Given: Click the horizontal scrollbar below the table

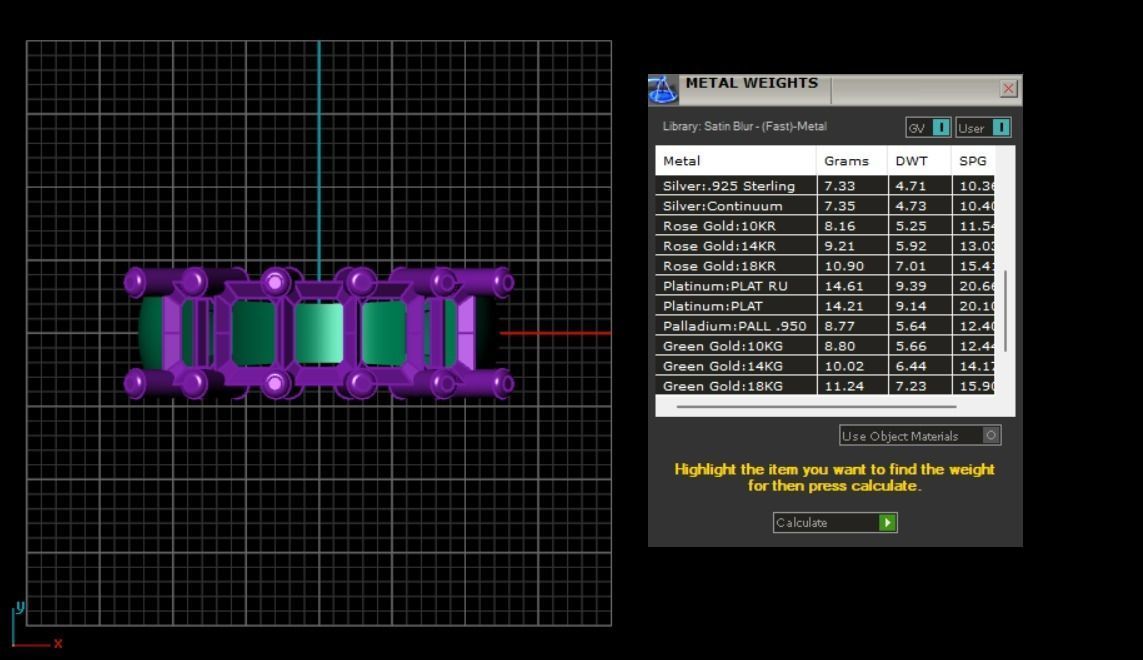Looking at the screenshot, I should pos(816,406).
